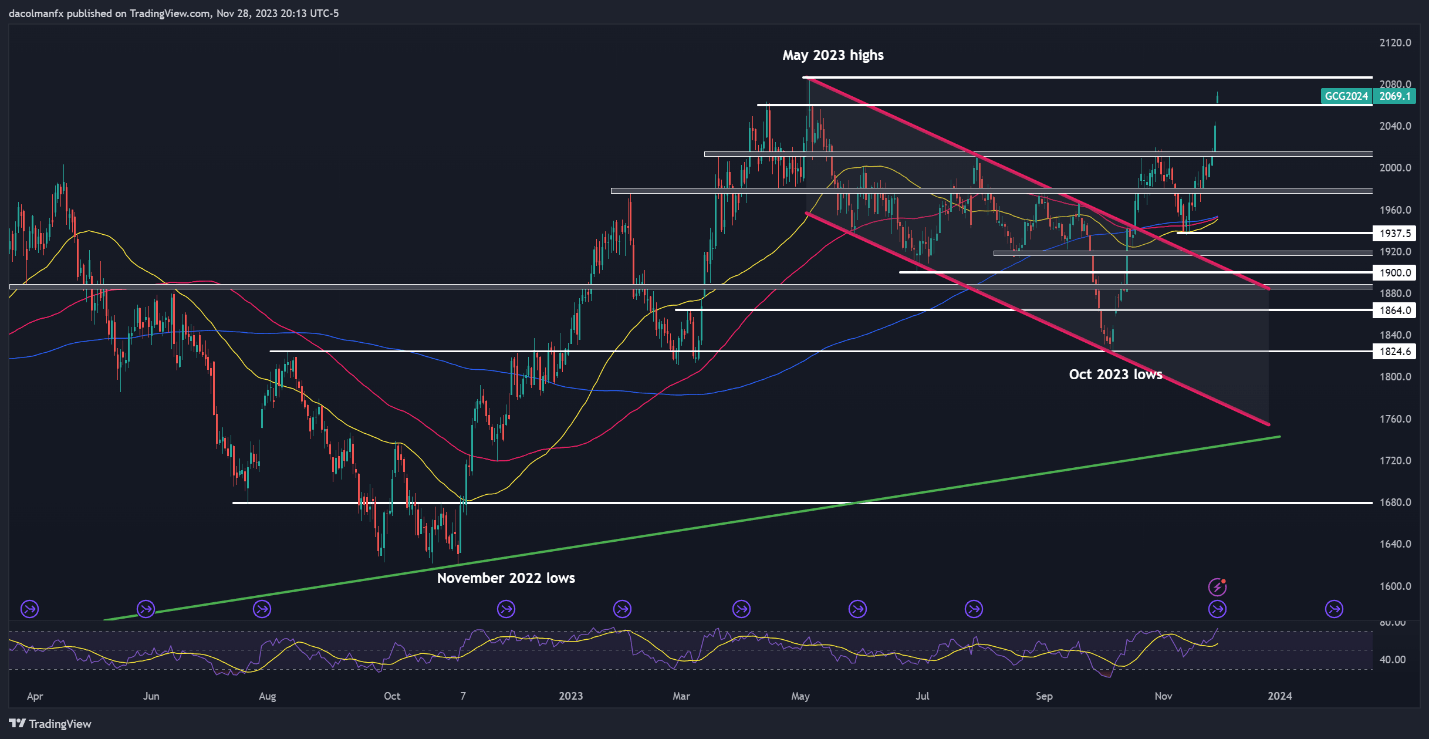Select the November 2022 lows annotation
The width and height of the screenshot is (1429, 739).
click(507, 578)
